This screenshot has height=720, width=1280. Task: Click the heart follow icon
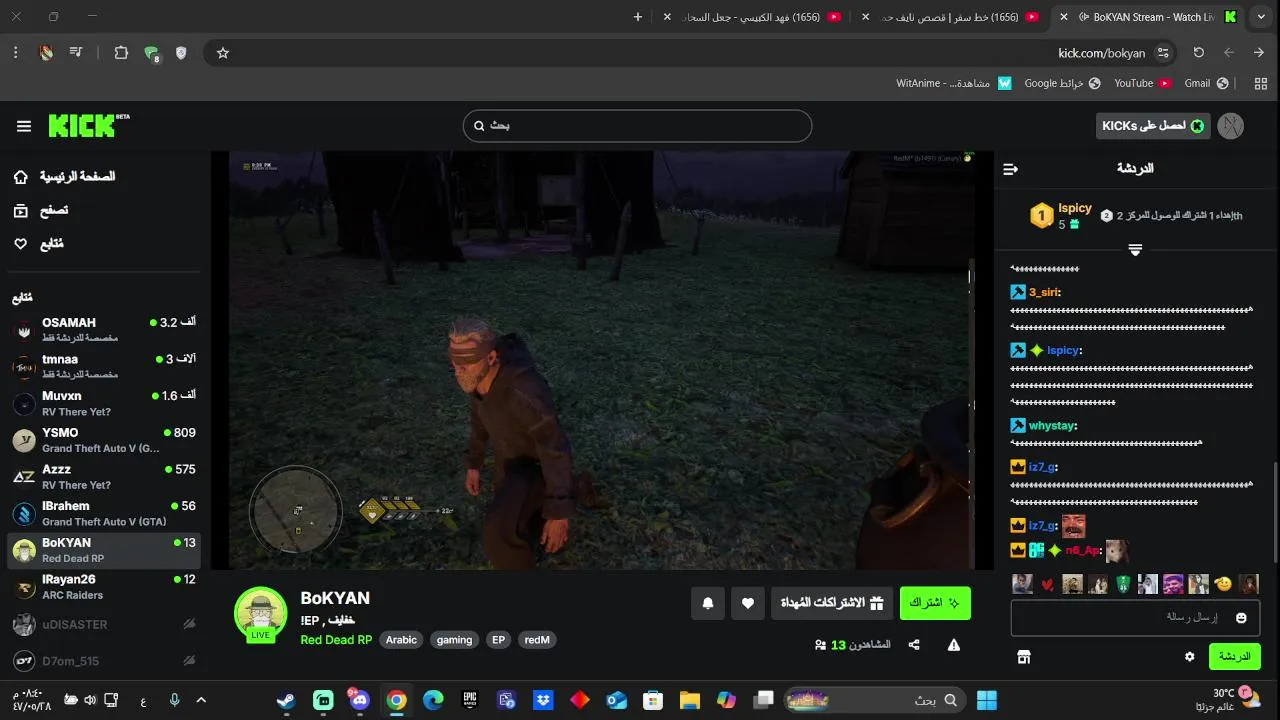748,603
